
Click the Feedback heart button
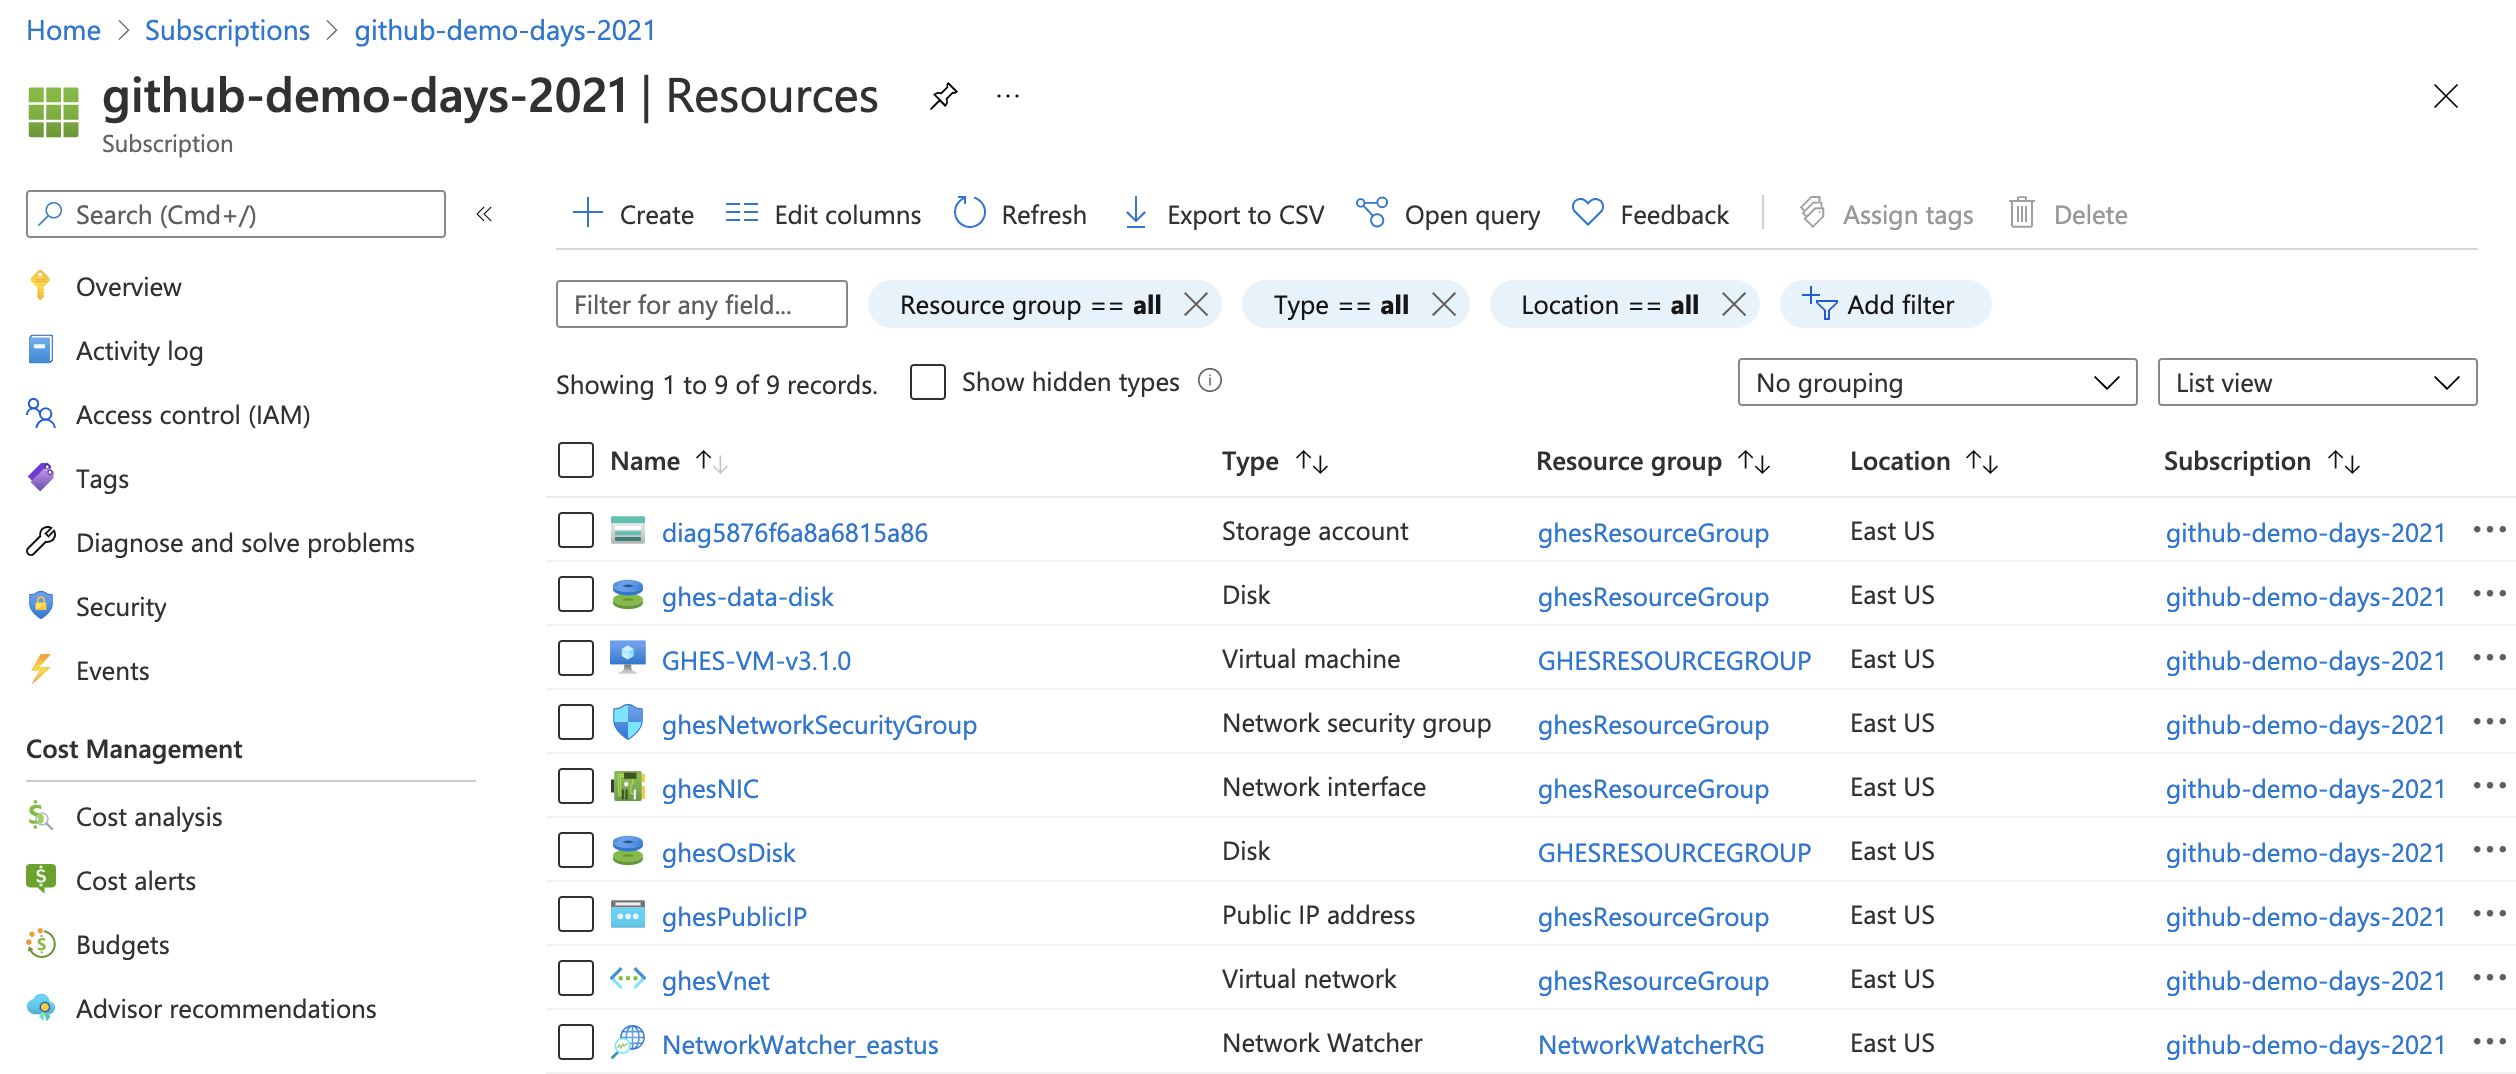1650,214
